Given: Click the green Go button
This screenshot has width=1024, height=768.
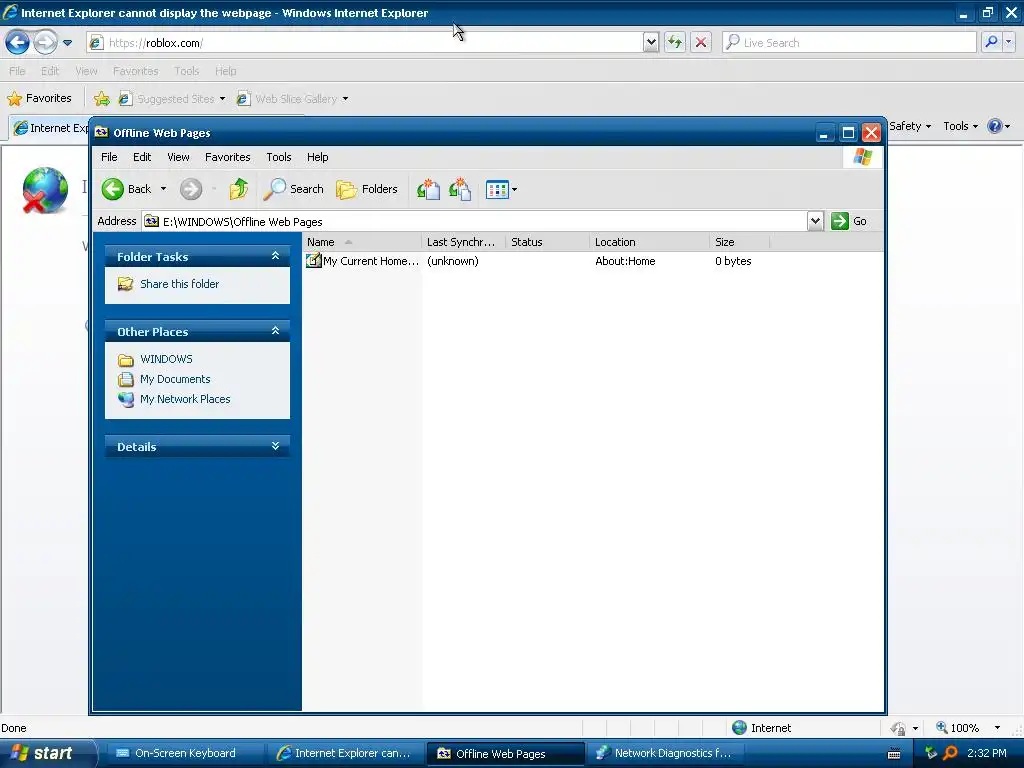Looking at the screenshot, I should coord(849,221).
